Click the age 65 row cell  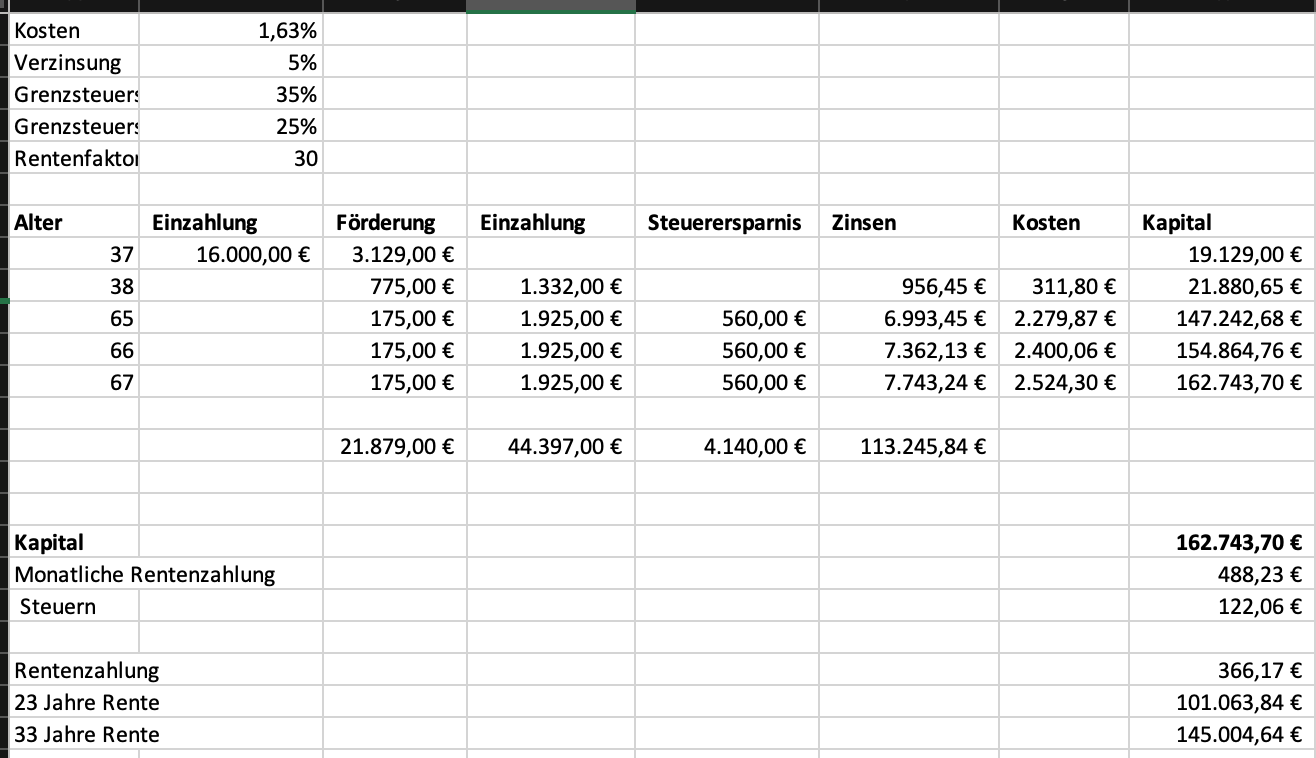coord(74,319)
